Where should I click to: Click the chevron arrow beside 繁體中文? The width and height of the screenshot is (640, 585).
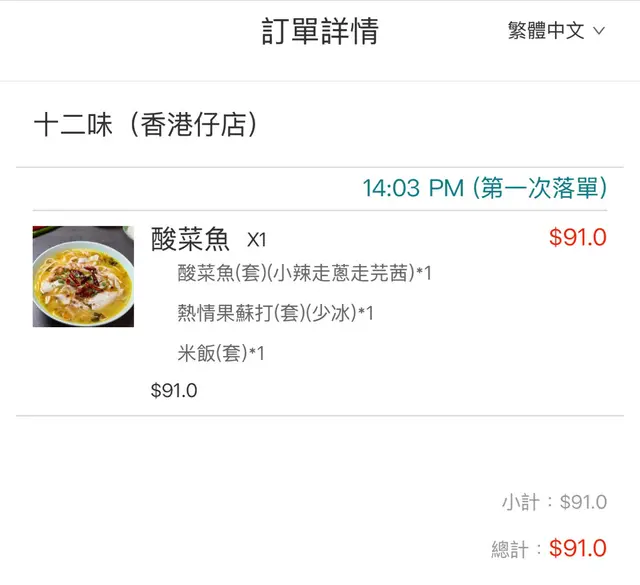coord(600,31)
